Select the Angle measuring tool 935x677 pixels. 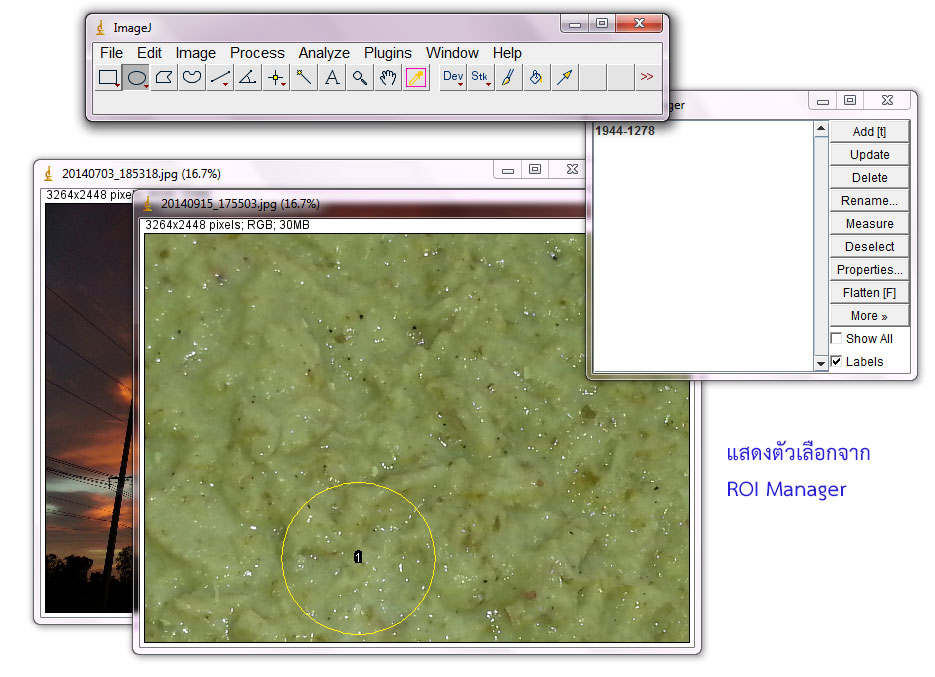pyautogui.click(x=248, y=77)
